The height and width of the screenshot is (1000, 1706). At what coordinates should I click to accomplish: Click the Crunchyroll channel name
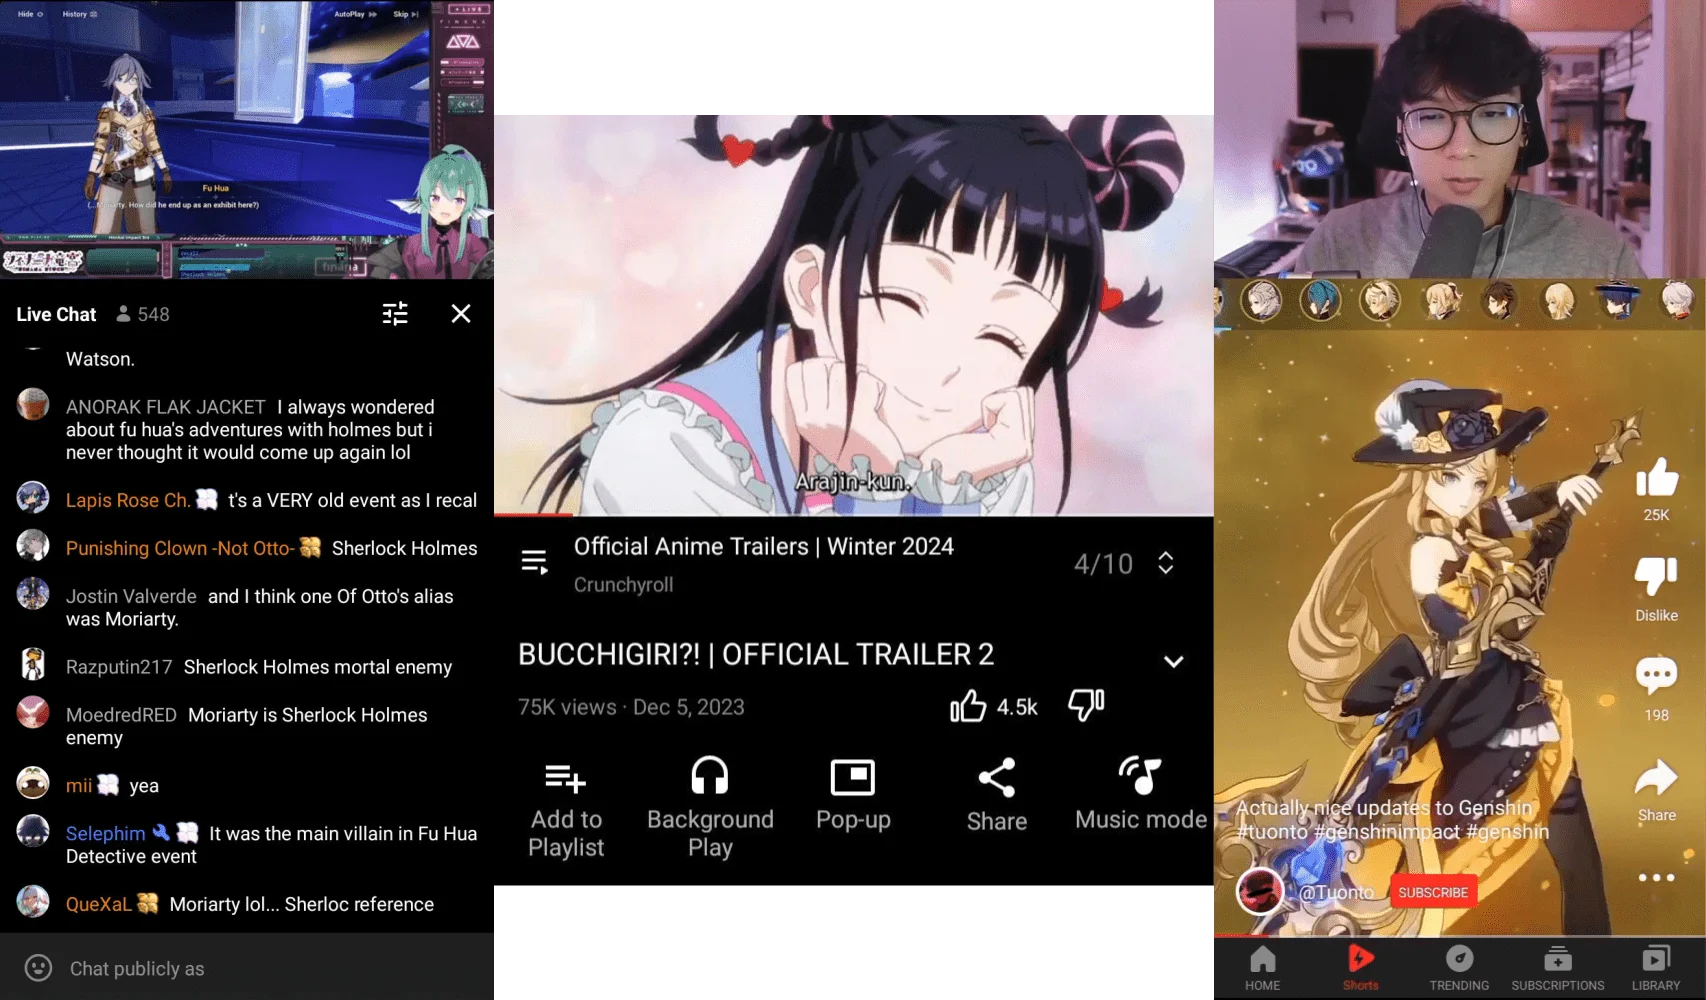click(623, 585)
